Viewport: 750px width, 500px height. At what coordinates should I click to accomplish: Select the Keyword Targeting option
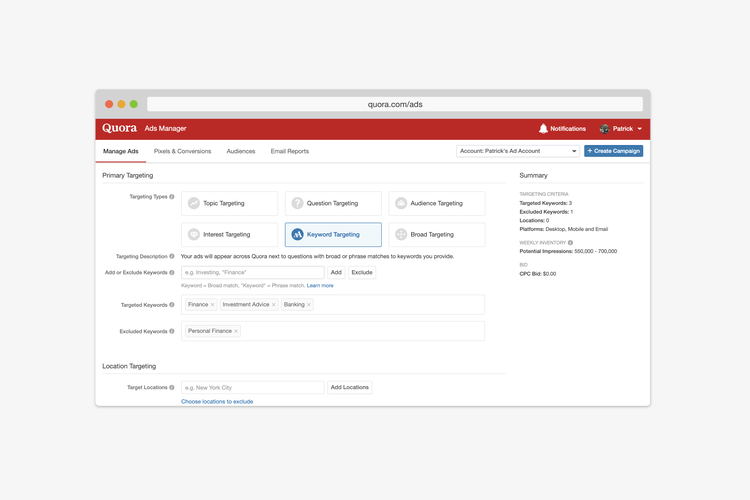[x=333, y=234]
